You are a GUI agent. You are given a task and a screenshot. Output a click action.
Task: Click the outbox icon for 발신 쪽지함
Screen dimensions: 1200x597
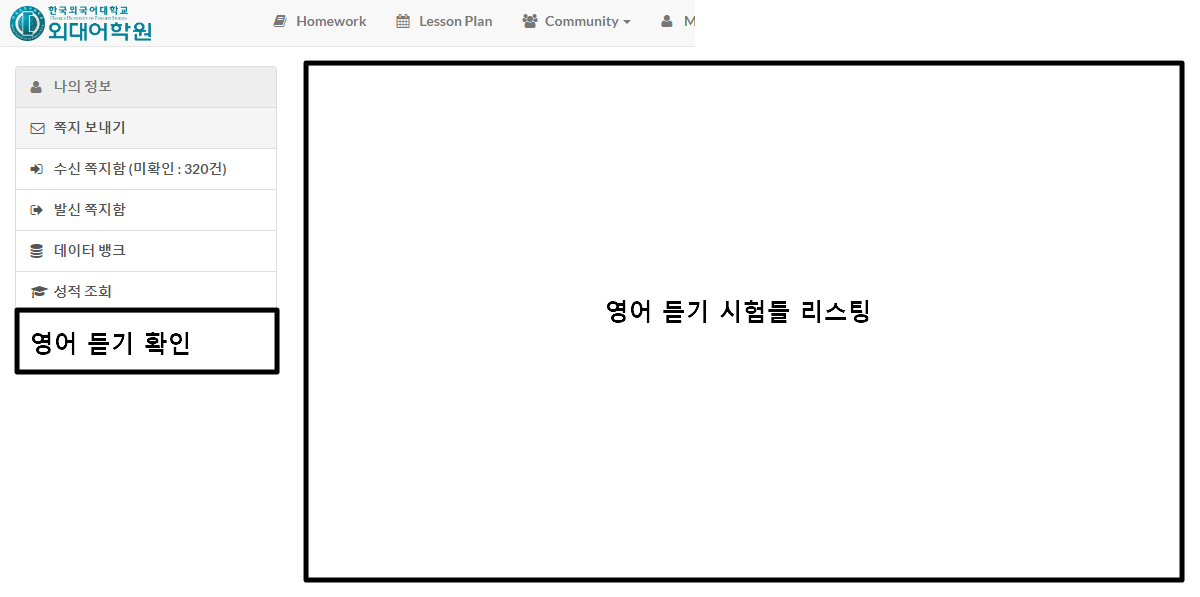click(x=37, y=210)
